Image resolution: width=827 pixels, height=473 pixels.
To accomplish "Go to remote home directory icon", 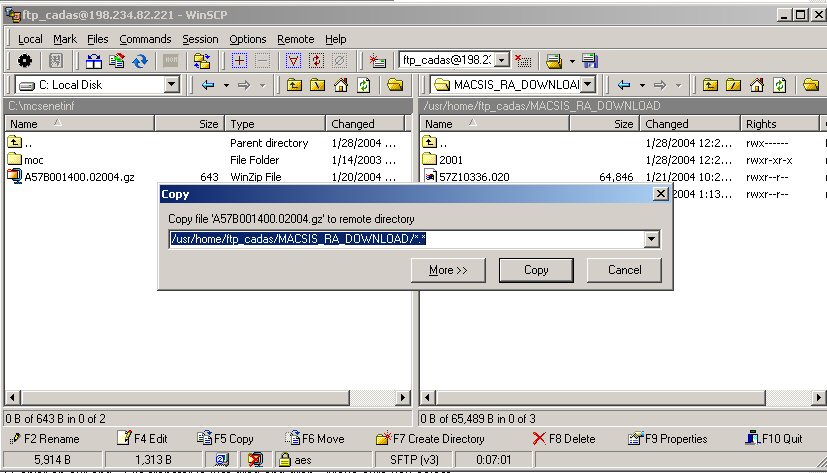I will coord(757,84).
